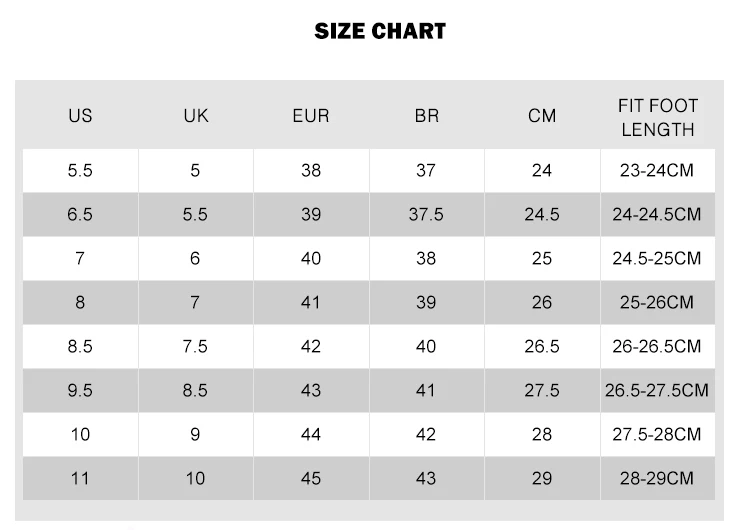Click EUR size 44 cell
The width and height of the screenshot is (738, 530).
pyautogui.click(x=311, y=434)
